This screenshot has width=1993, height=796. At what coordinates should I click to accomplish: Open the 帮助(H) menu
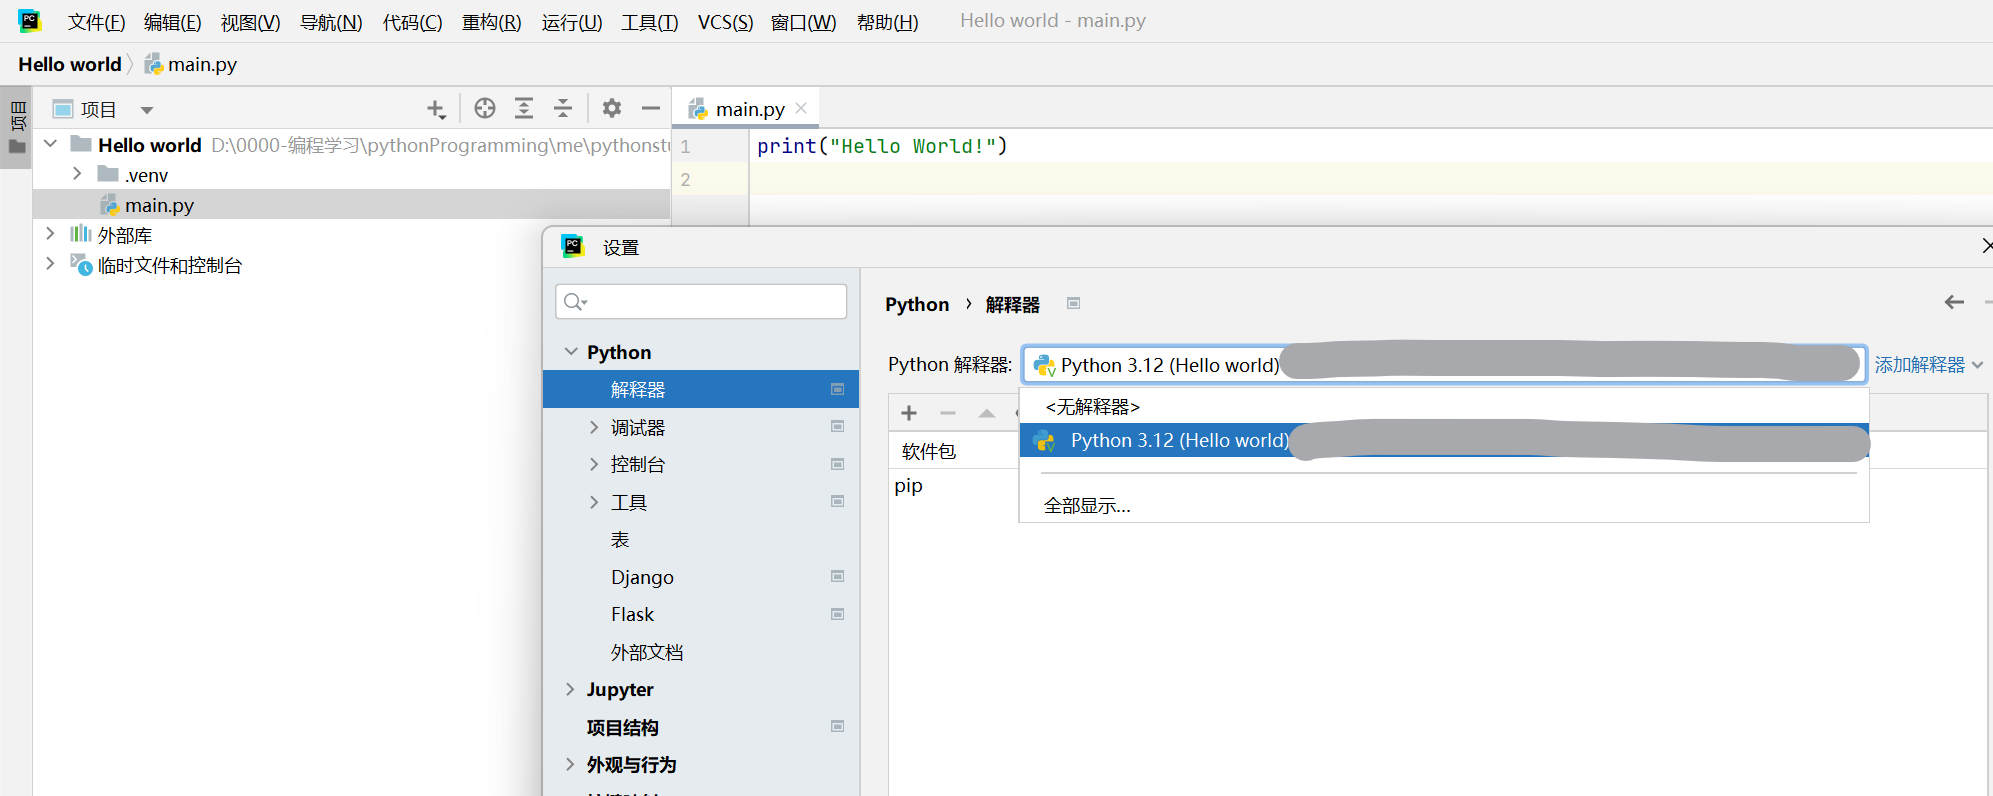click(x=887, y=22)
